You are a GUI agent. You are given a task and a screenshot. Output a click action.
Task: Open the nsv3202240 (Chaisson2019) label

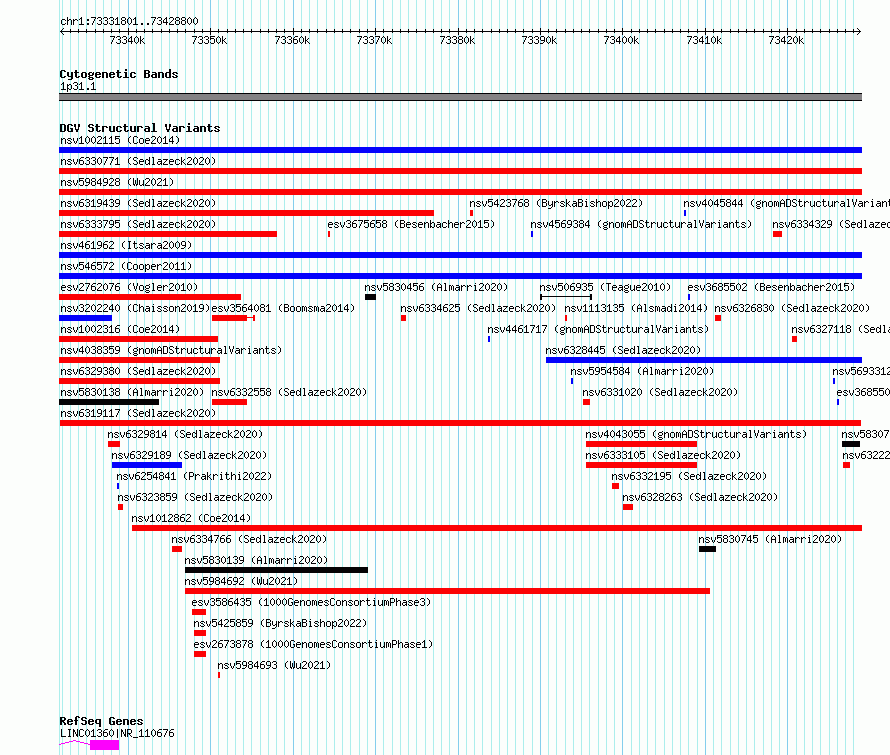(x=135, y=308)
